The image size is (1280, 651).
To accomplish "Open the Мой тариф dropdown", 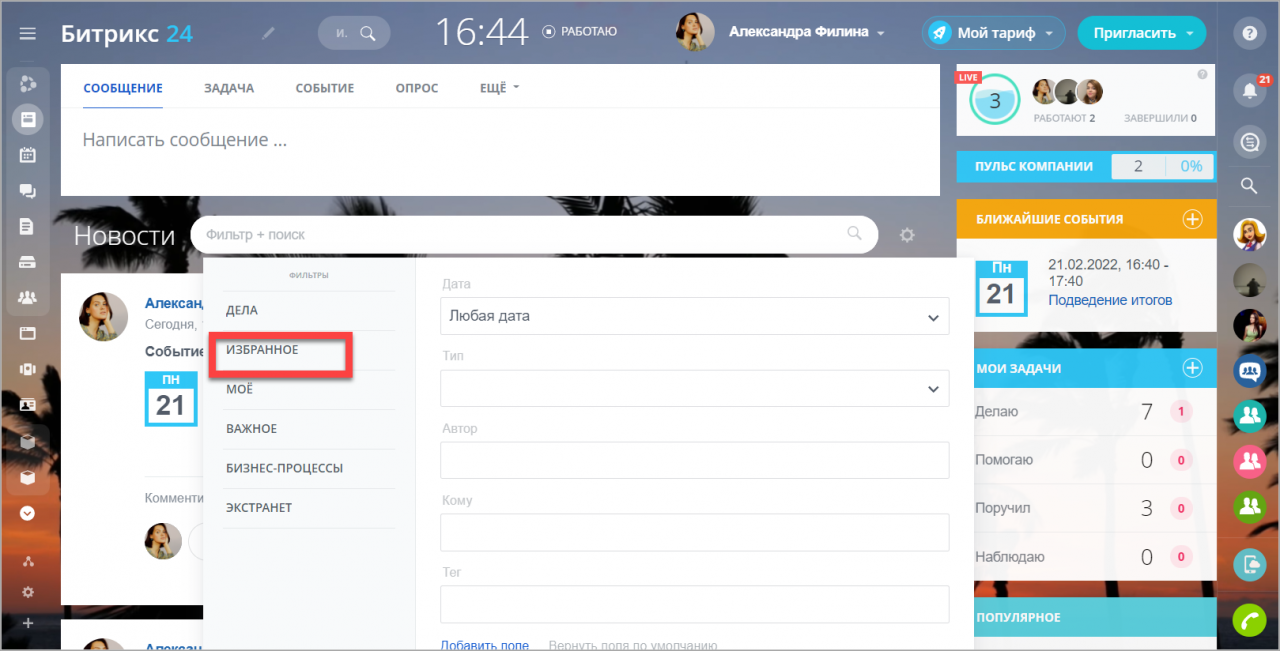I will [x=993, y=33].
